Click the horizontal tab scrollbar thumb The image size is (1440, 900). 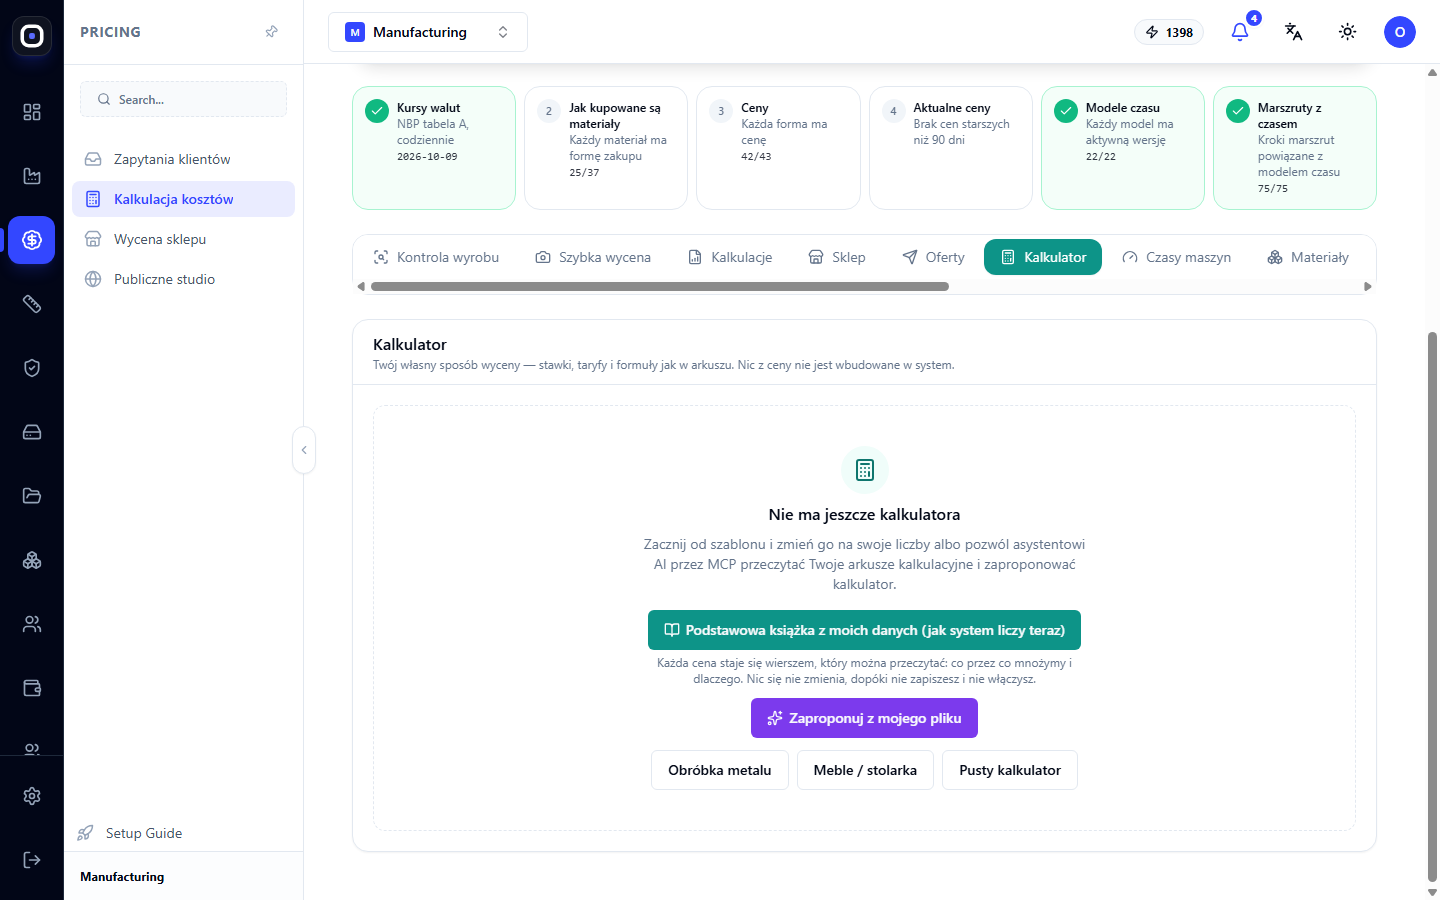660,287
